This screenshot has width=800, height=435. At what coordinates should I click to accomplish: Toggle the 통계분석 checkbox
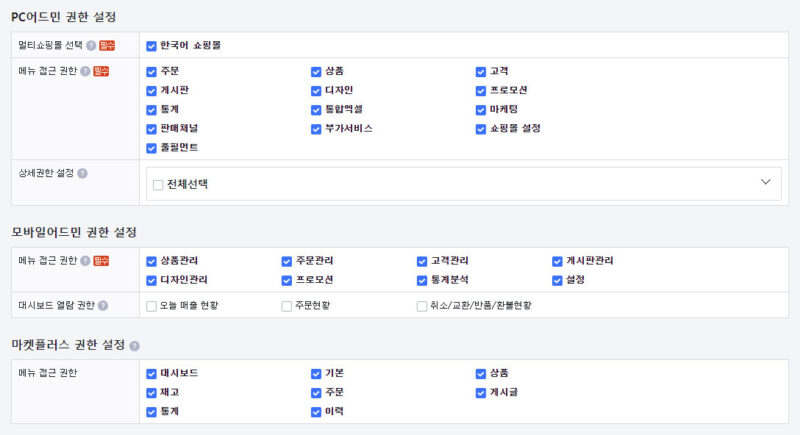coord(422,279)
